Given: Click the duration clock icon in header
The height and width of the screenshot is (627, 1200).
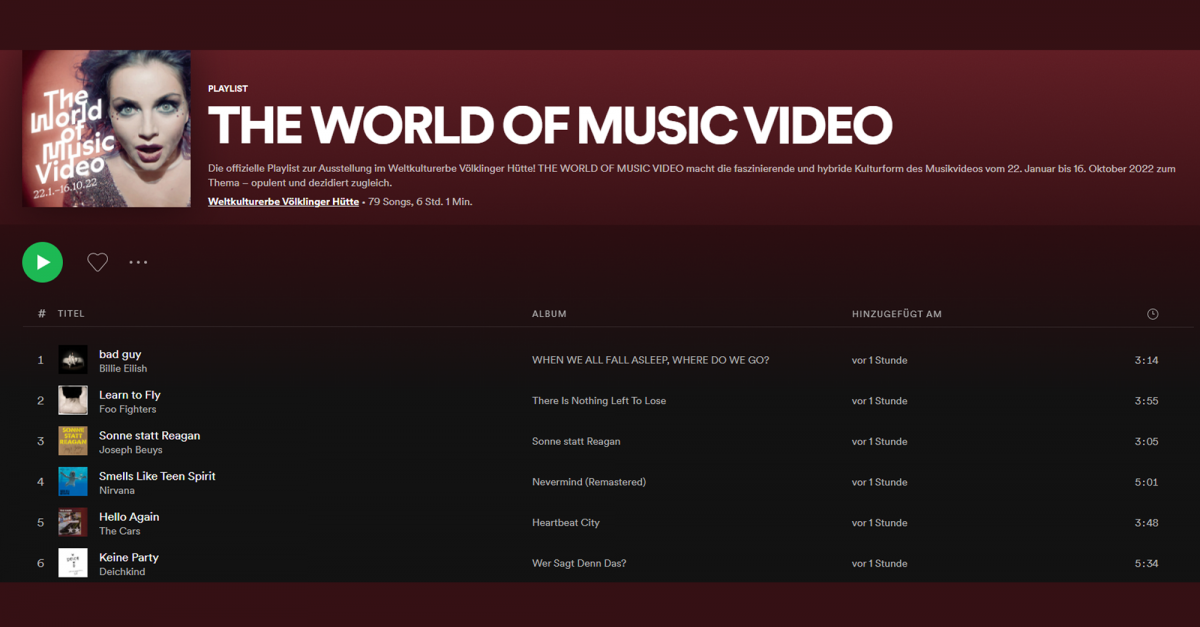Looking at the screenshot, I should (1152, 313).
